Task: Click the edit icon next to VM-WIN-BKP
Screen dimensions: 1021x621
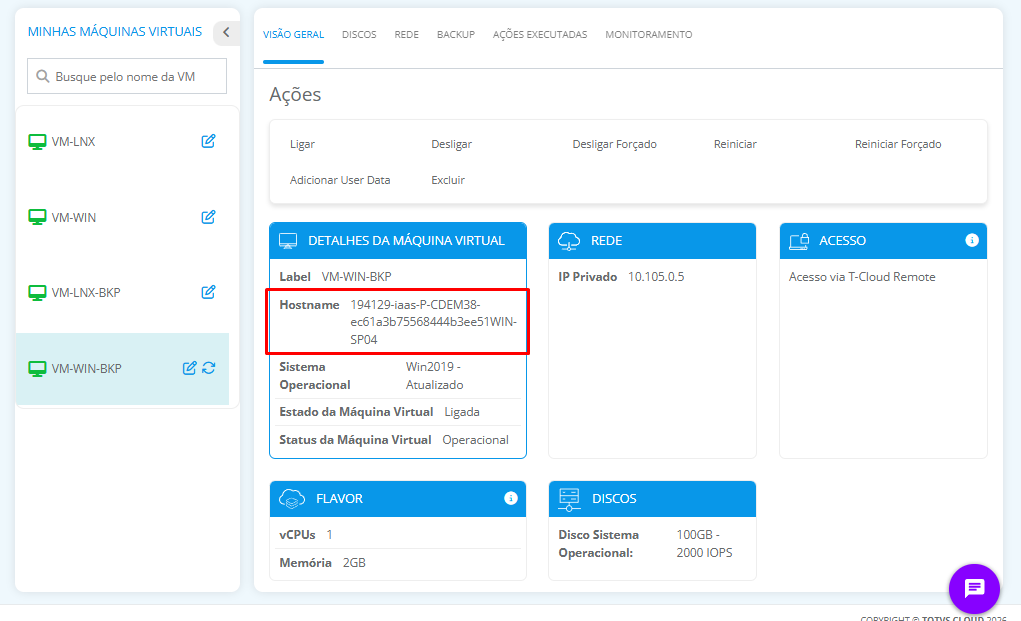Action: (x=189, y=368)
